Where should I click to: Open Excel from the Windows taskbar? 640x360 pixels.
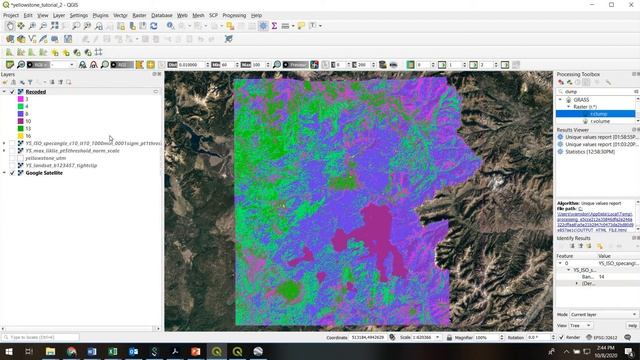pos(113,351)
